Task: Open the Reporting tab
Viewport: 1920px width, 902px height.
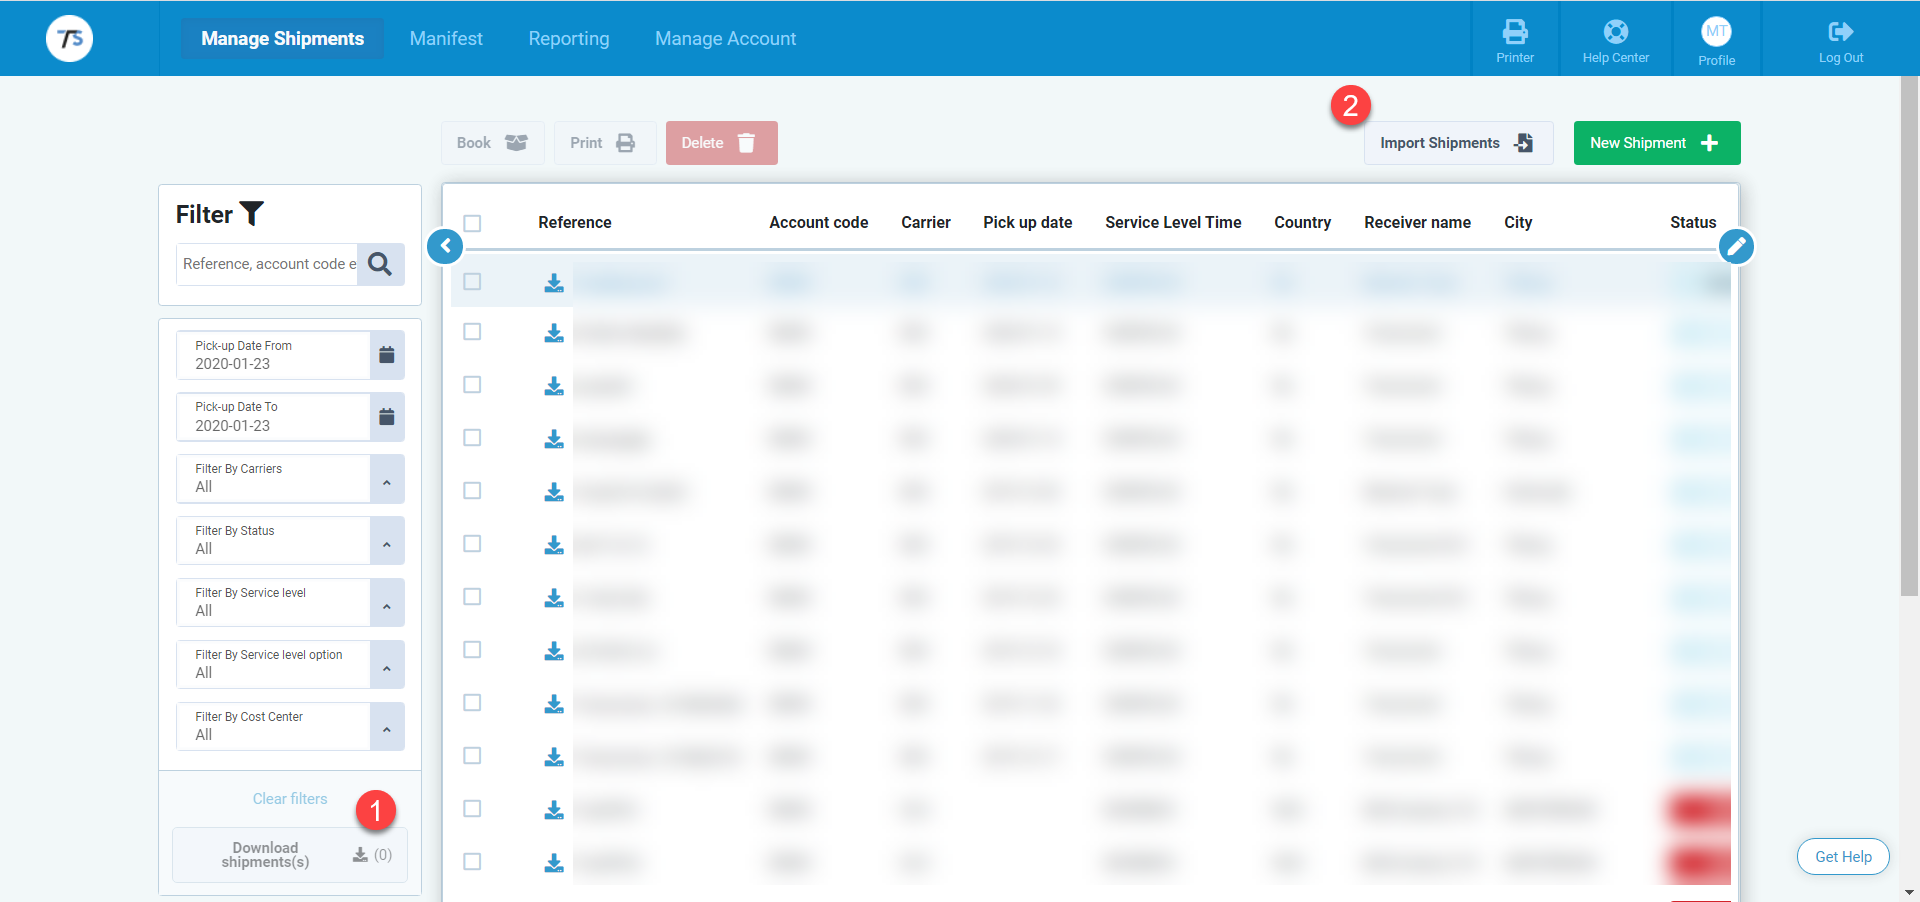Action: click(x=568, y=39)
